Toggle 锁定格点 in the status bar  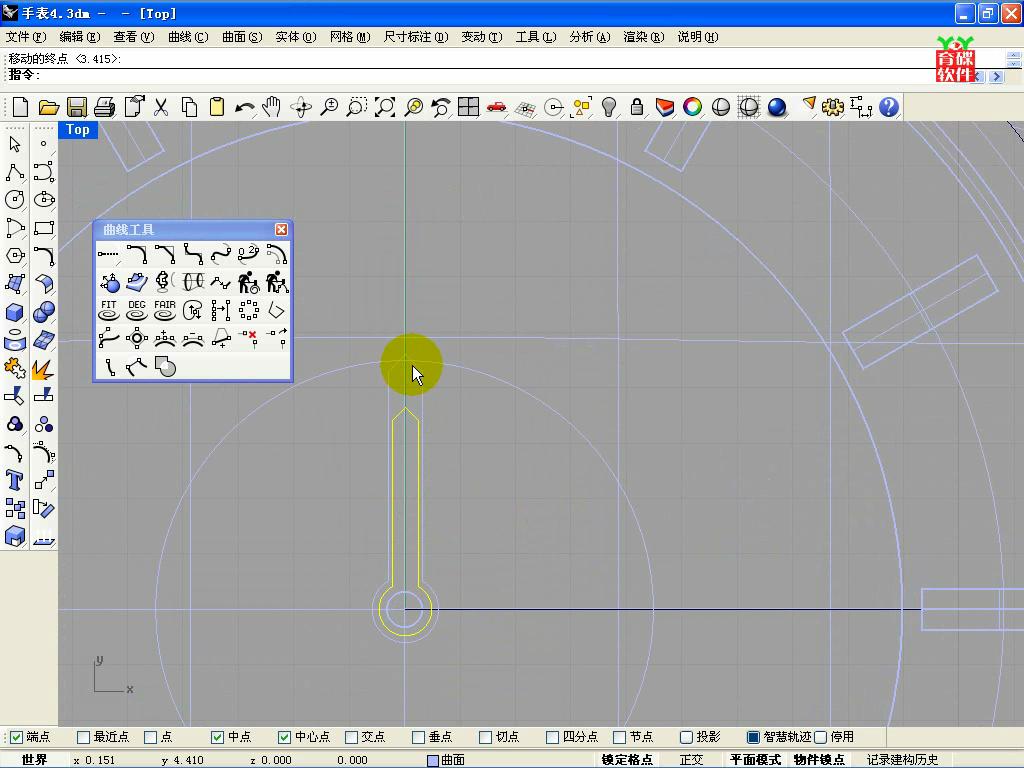[x=626, y=760]
